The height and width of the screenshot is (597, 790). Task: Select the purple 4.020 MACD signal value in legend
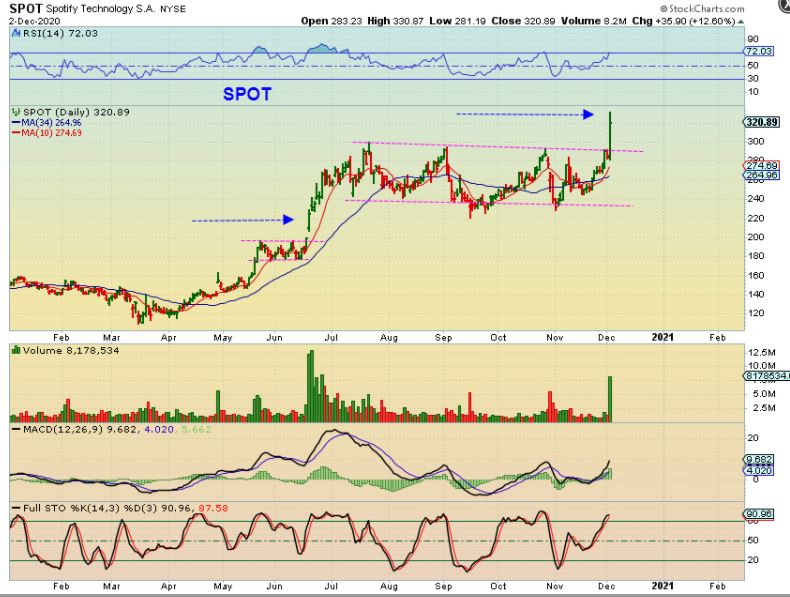[x=159, y=430]
